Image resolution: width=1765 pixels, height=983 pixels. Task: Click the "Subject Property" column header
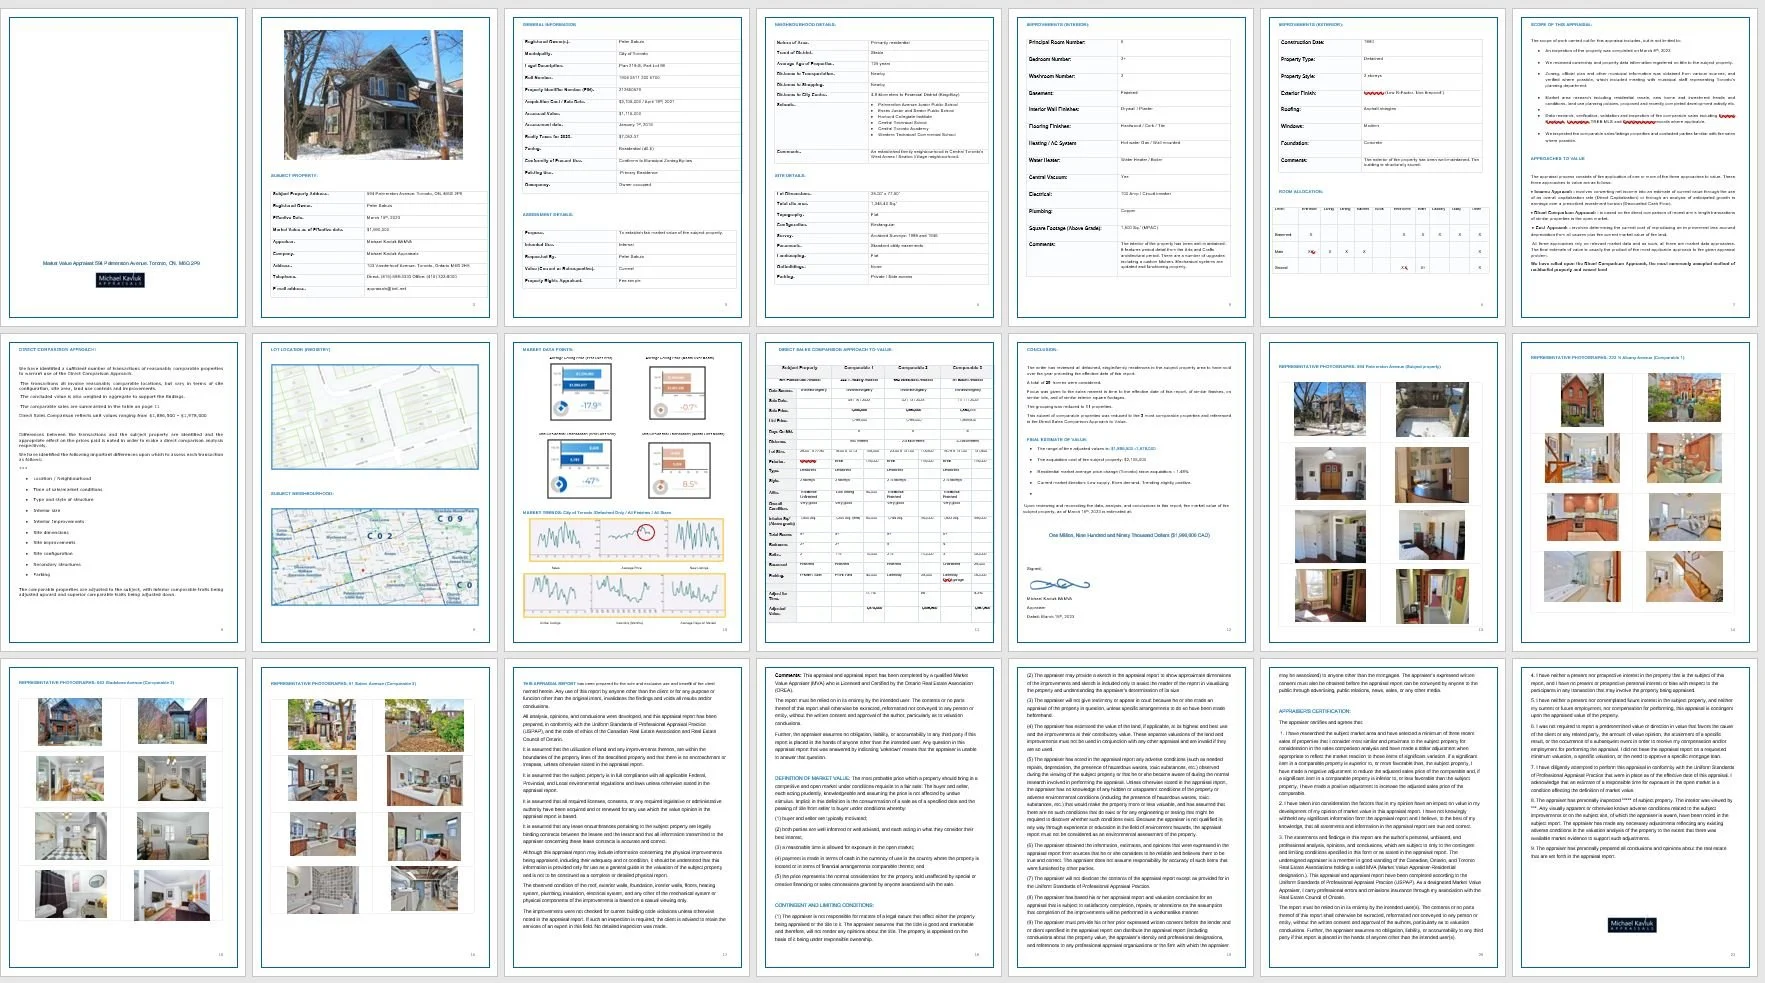799,368
